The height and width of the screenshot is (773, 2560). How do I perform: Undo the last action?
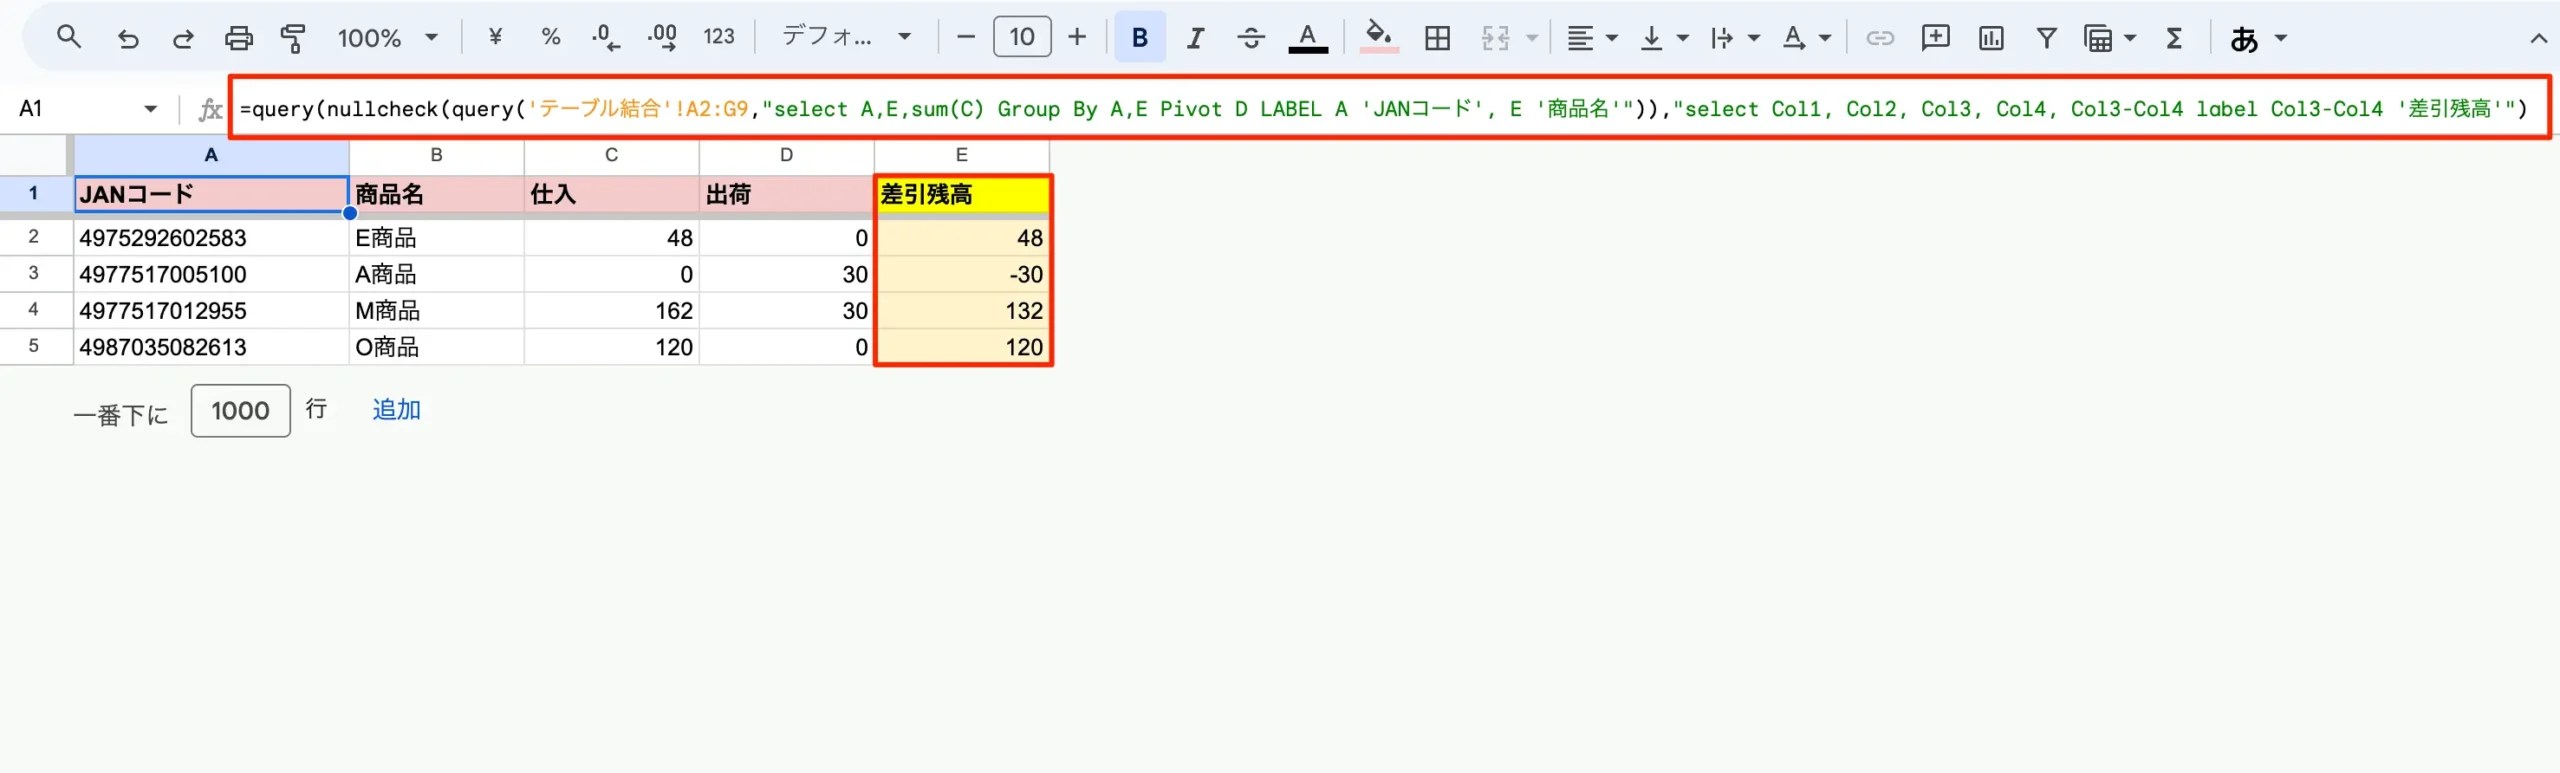point(128,38)
